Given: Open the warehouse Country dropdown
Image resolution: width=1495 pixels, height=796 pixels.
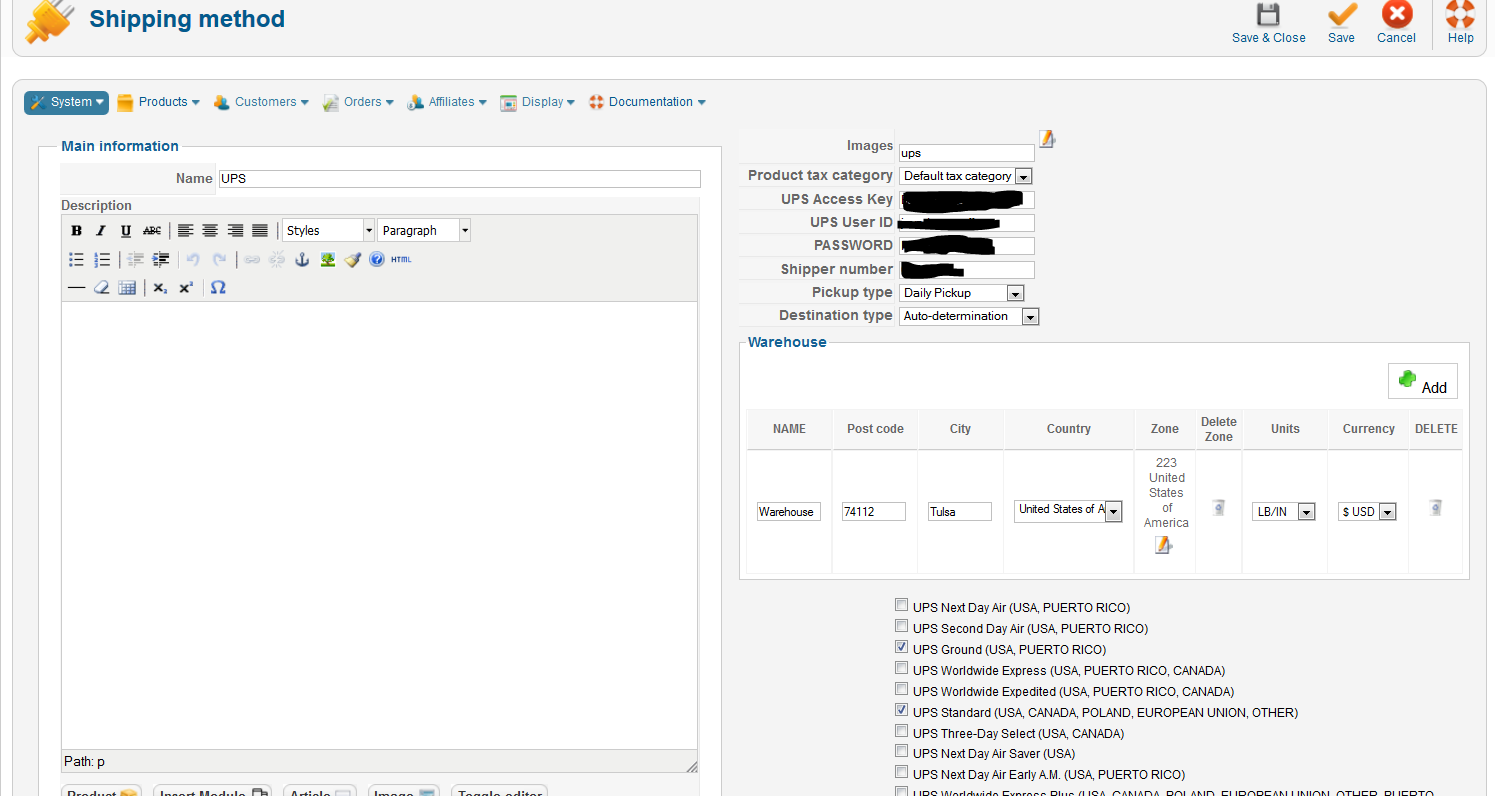Looking at the screenshot, I should coord(1068,511).
